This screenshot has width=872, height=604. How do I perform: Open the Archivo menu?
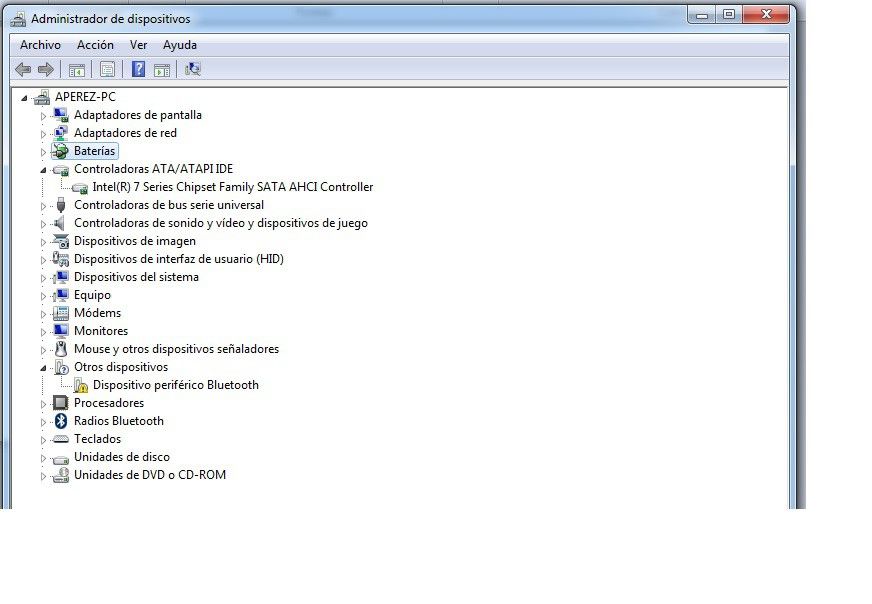(40, 45)
